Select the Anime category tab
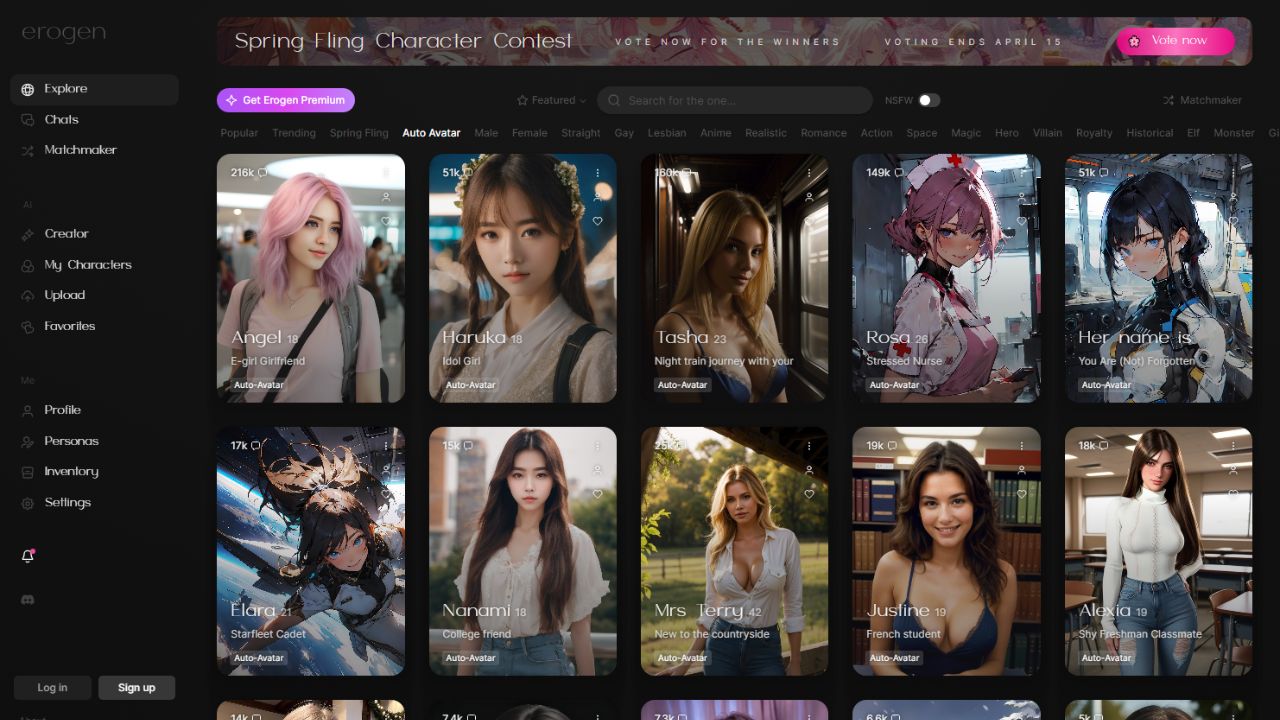This screenshot has width=1280, height=720. 715,133
